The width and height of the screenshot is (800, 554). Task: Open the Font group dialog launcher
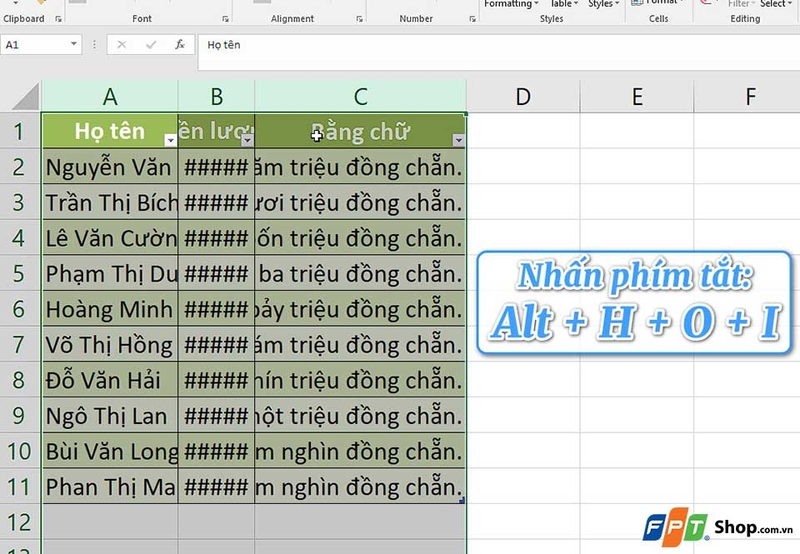pyautogui.click(x=225, y=19)
